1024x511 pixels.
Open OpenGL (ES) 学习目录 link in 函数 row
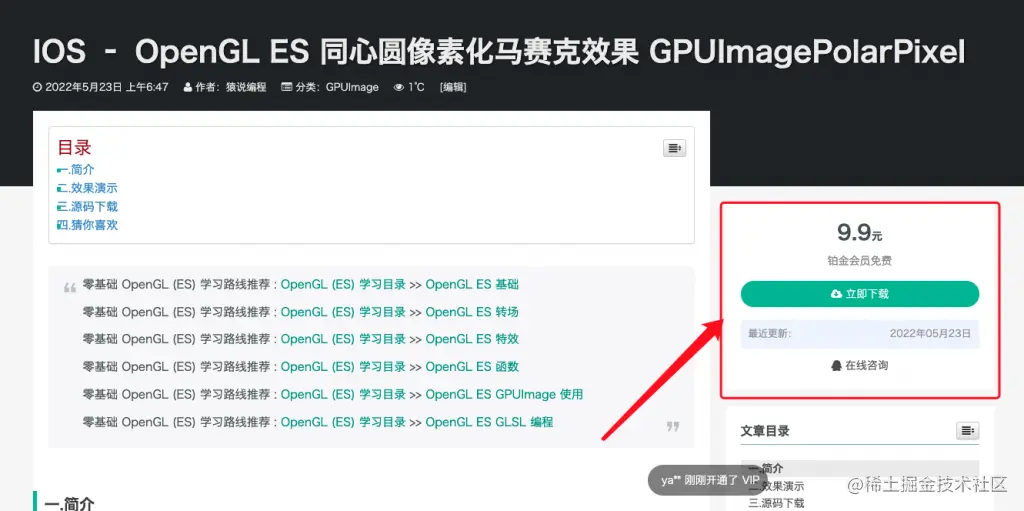[x=344, y=367]
